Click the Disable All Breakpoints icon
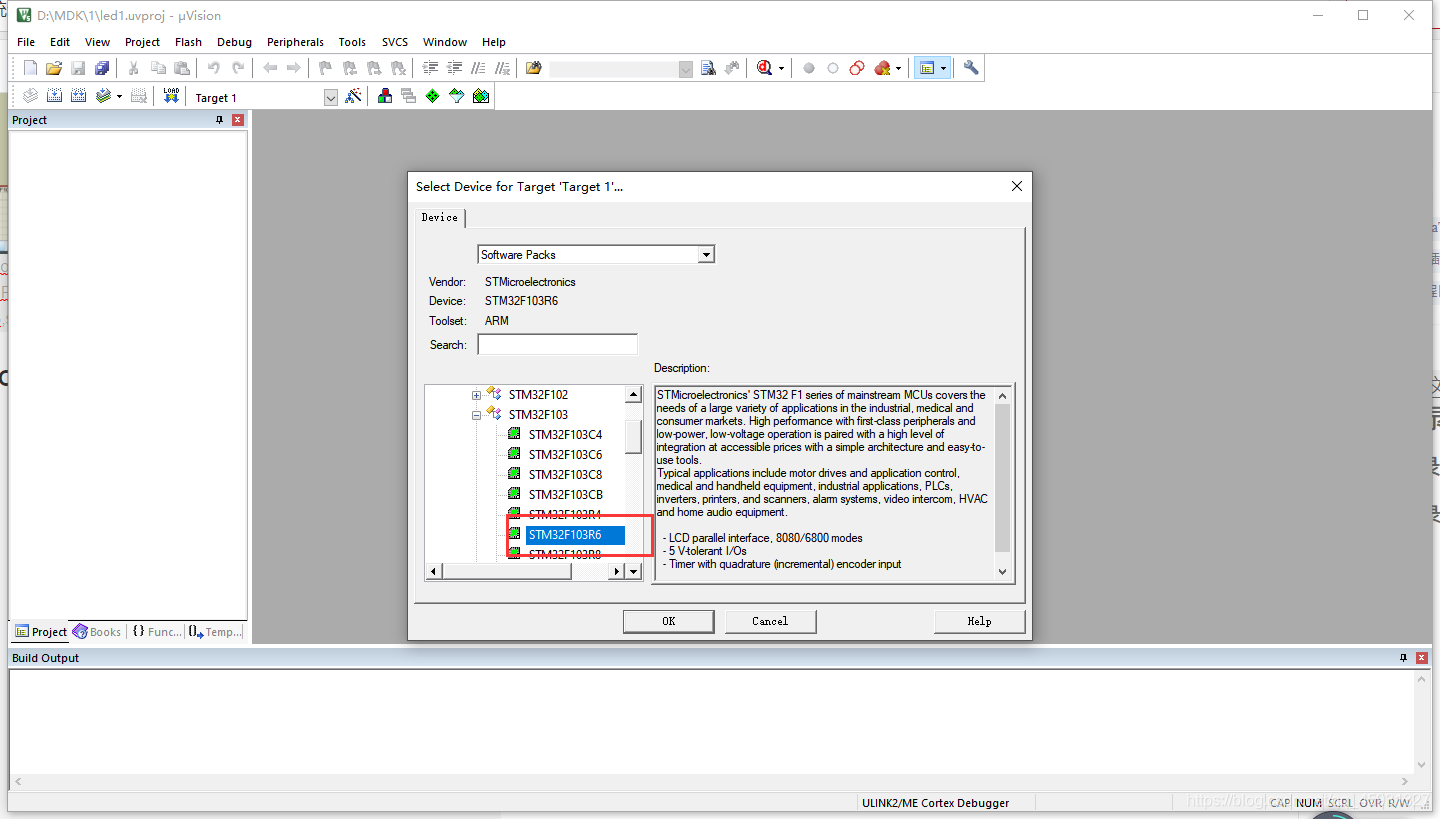This screenshot has height=819, width=1440. click(x=857, y=68)
